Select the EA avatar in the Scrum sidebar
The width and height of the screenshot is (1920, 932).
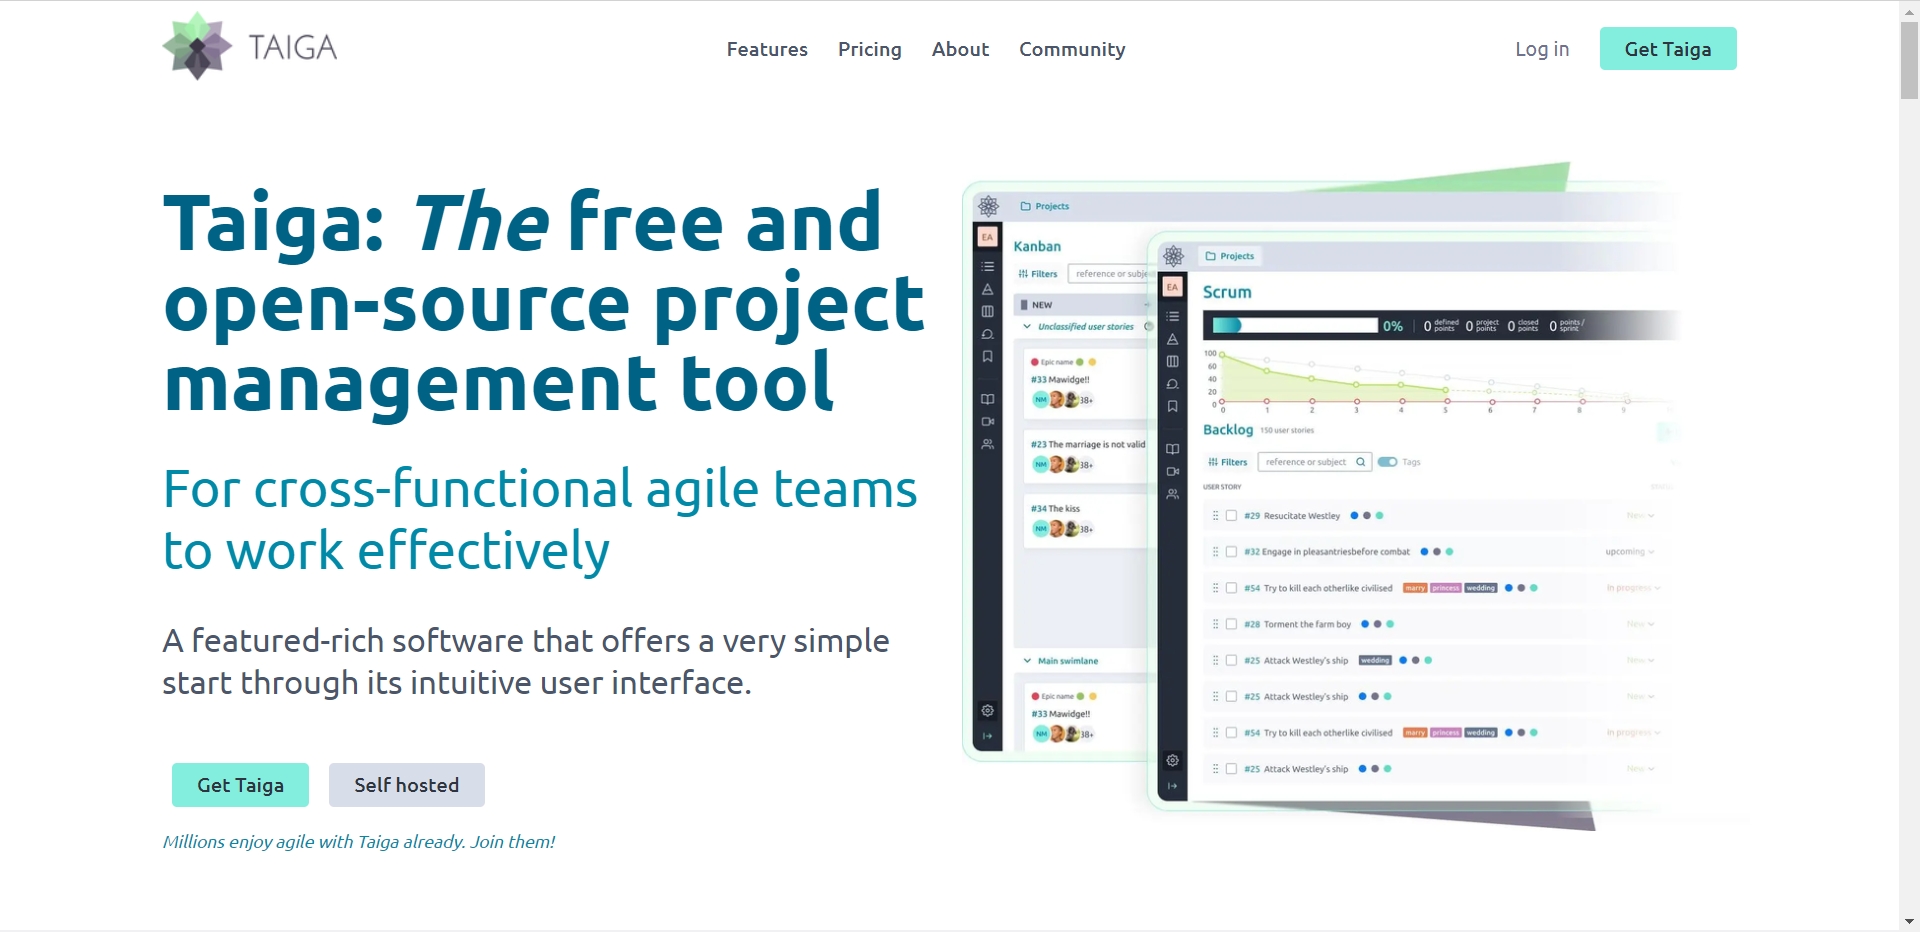1172,287
